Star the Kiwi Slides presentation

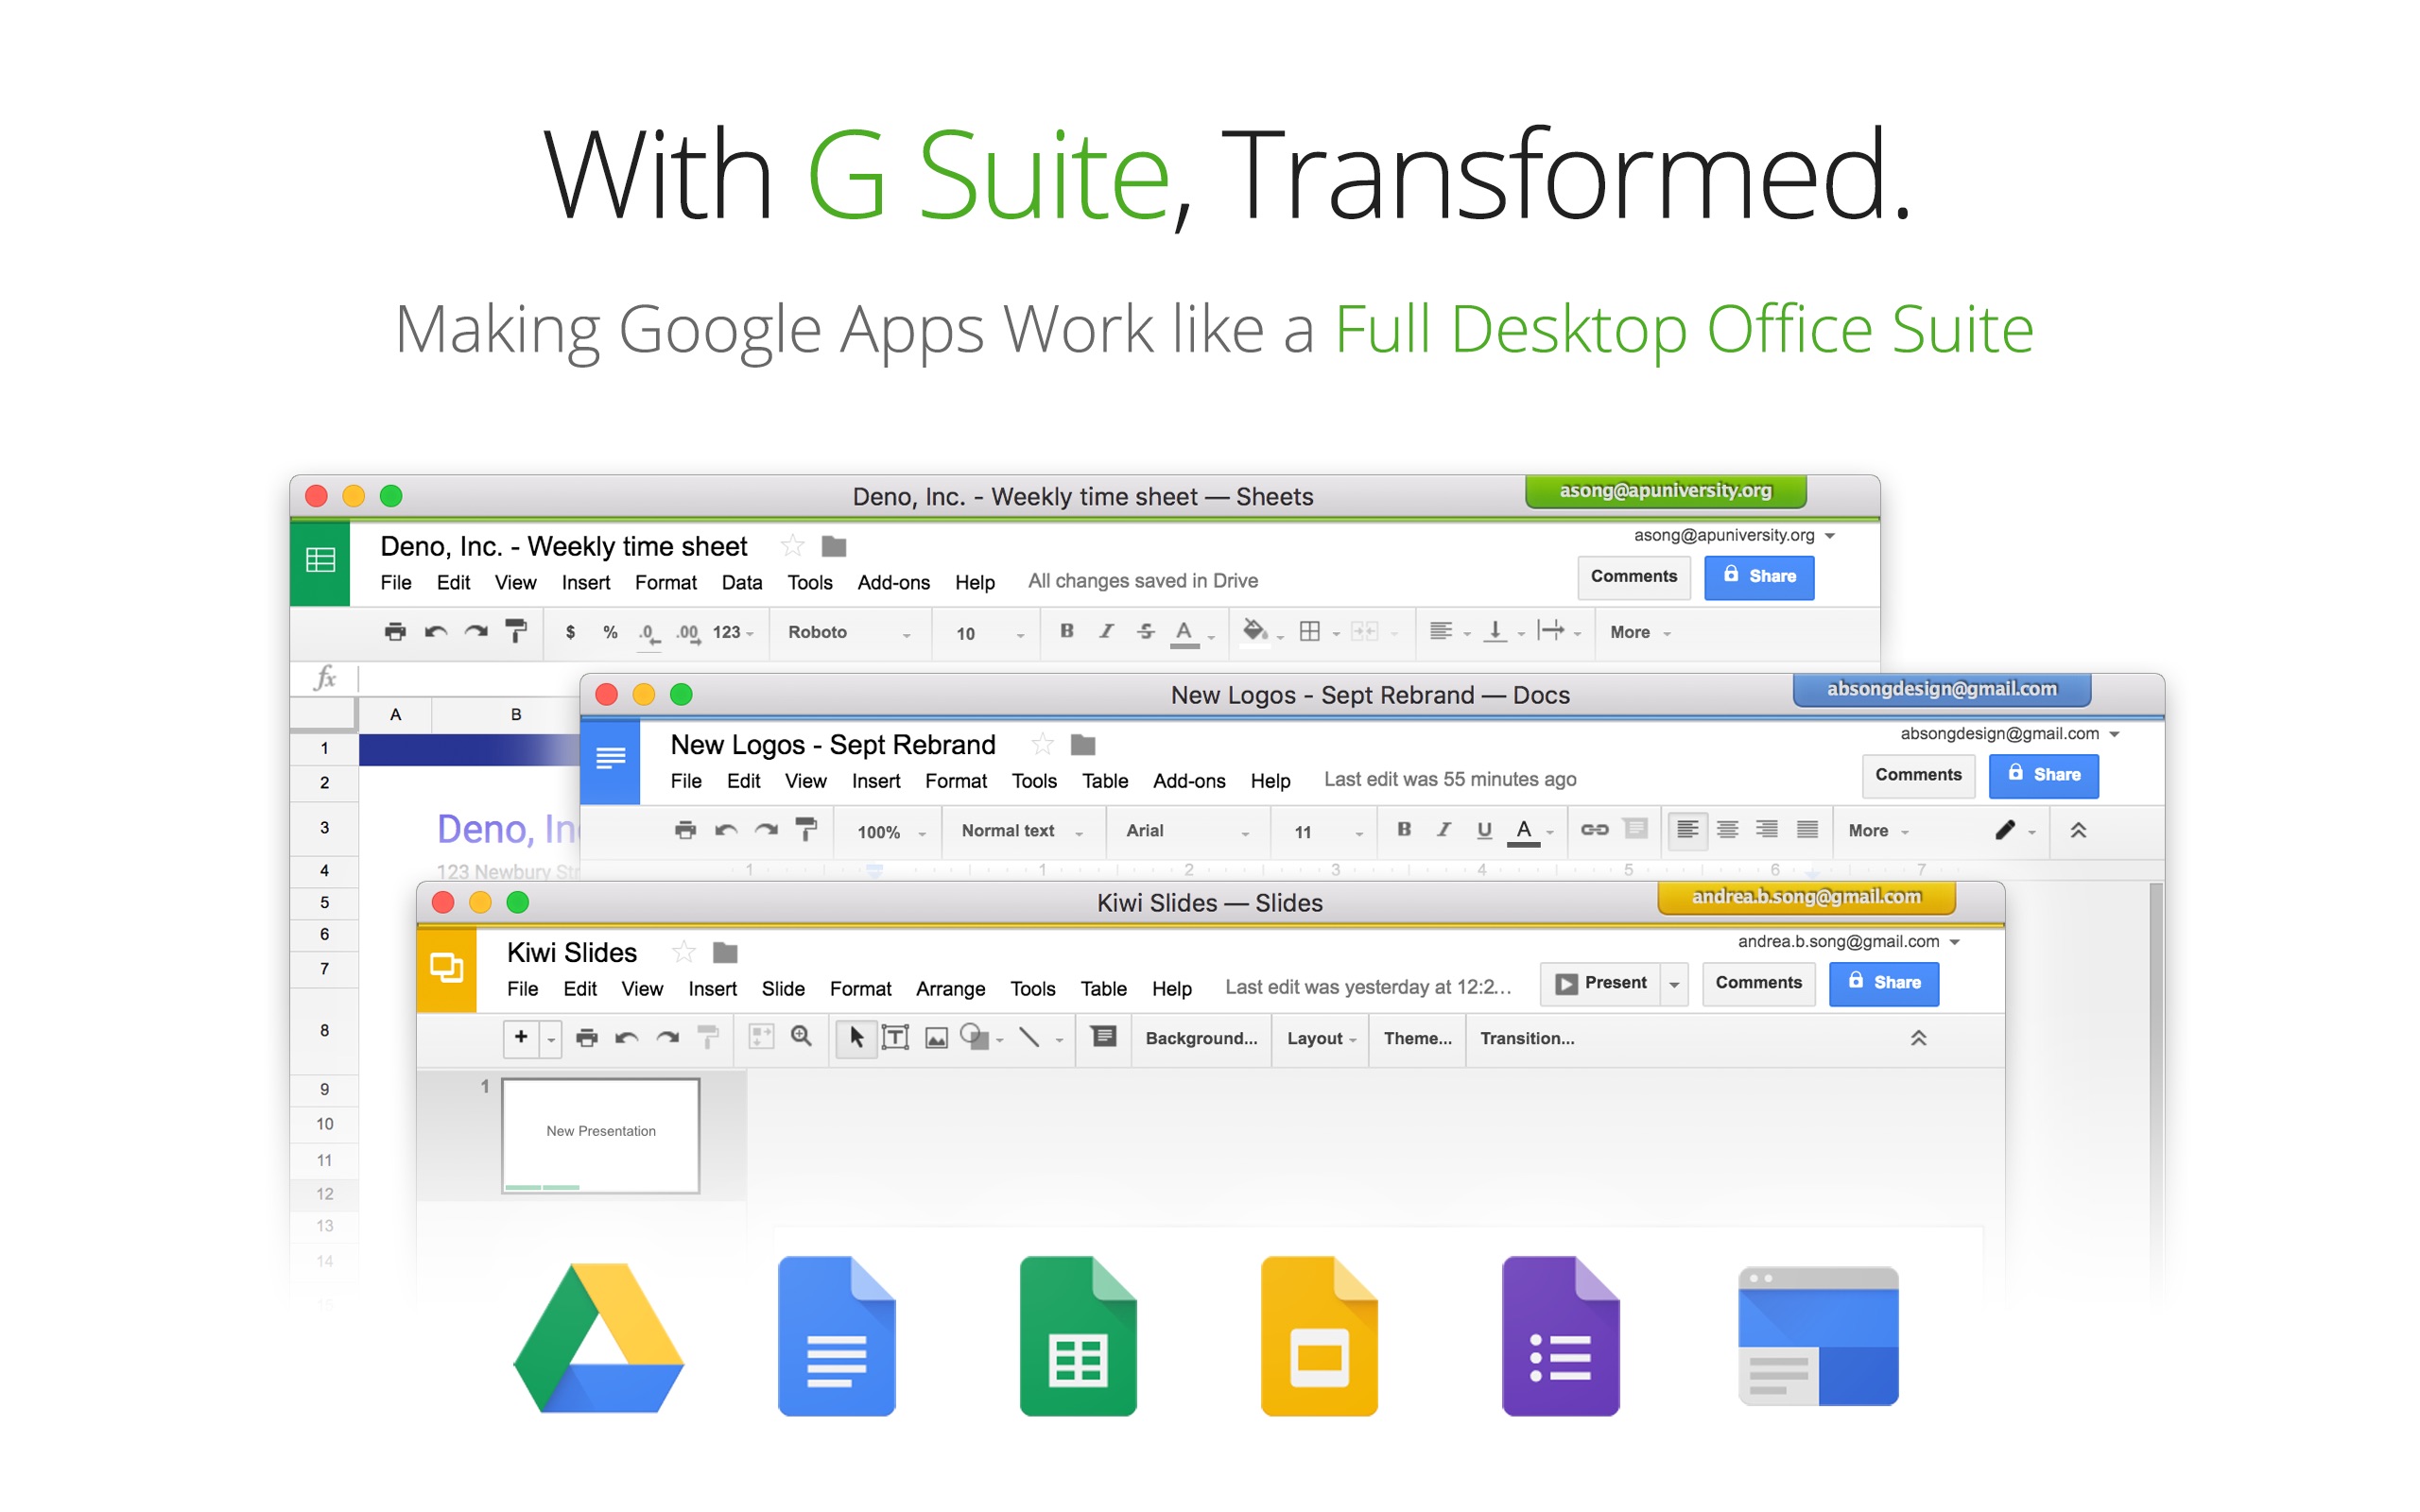click(x=684, y=952)
